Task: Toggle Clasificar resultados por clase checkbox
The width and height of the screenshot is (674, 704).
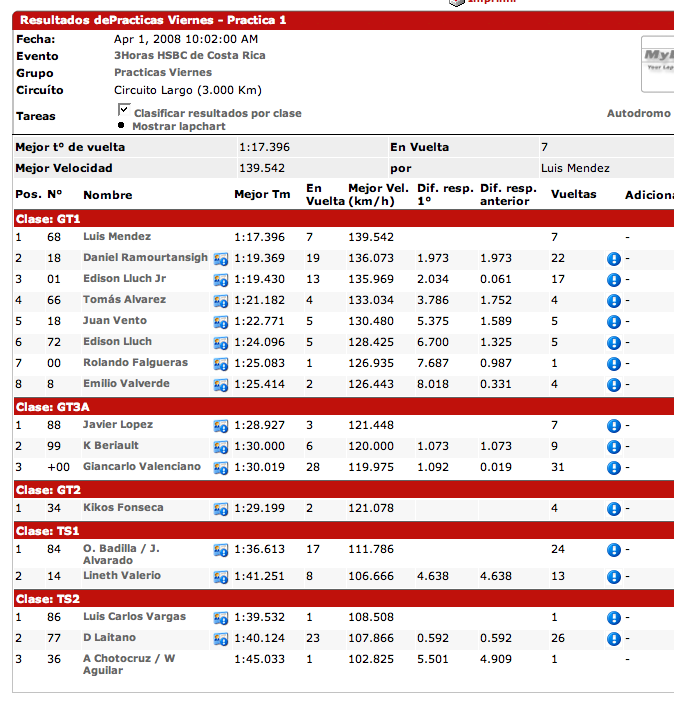Action: coord(125,109)
